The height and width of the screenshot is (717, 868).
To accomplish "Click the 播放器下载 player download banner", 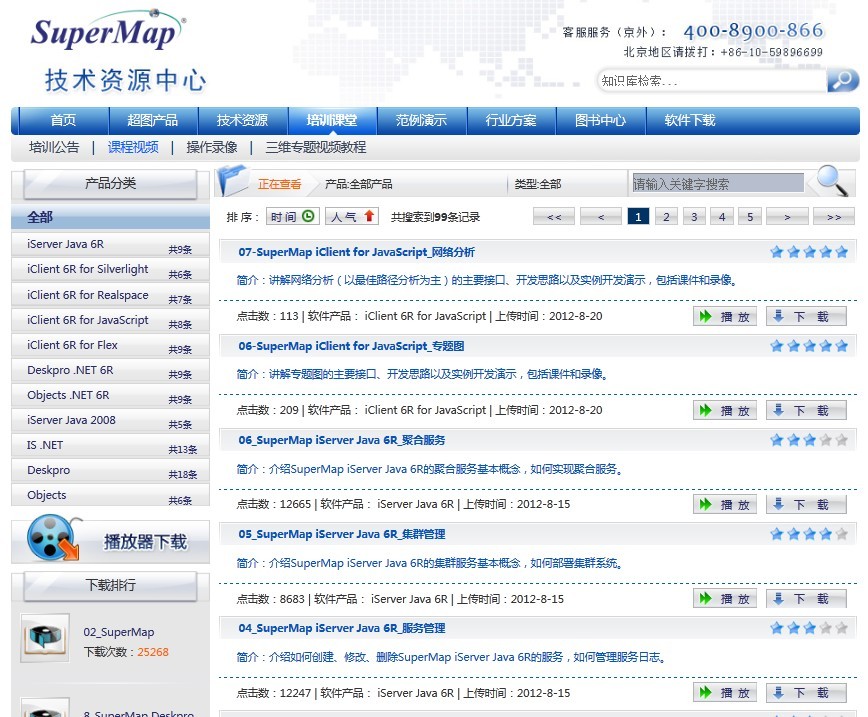I will click(x=111, y=540).
